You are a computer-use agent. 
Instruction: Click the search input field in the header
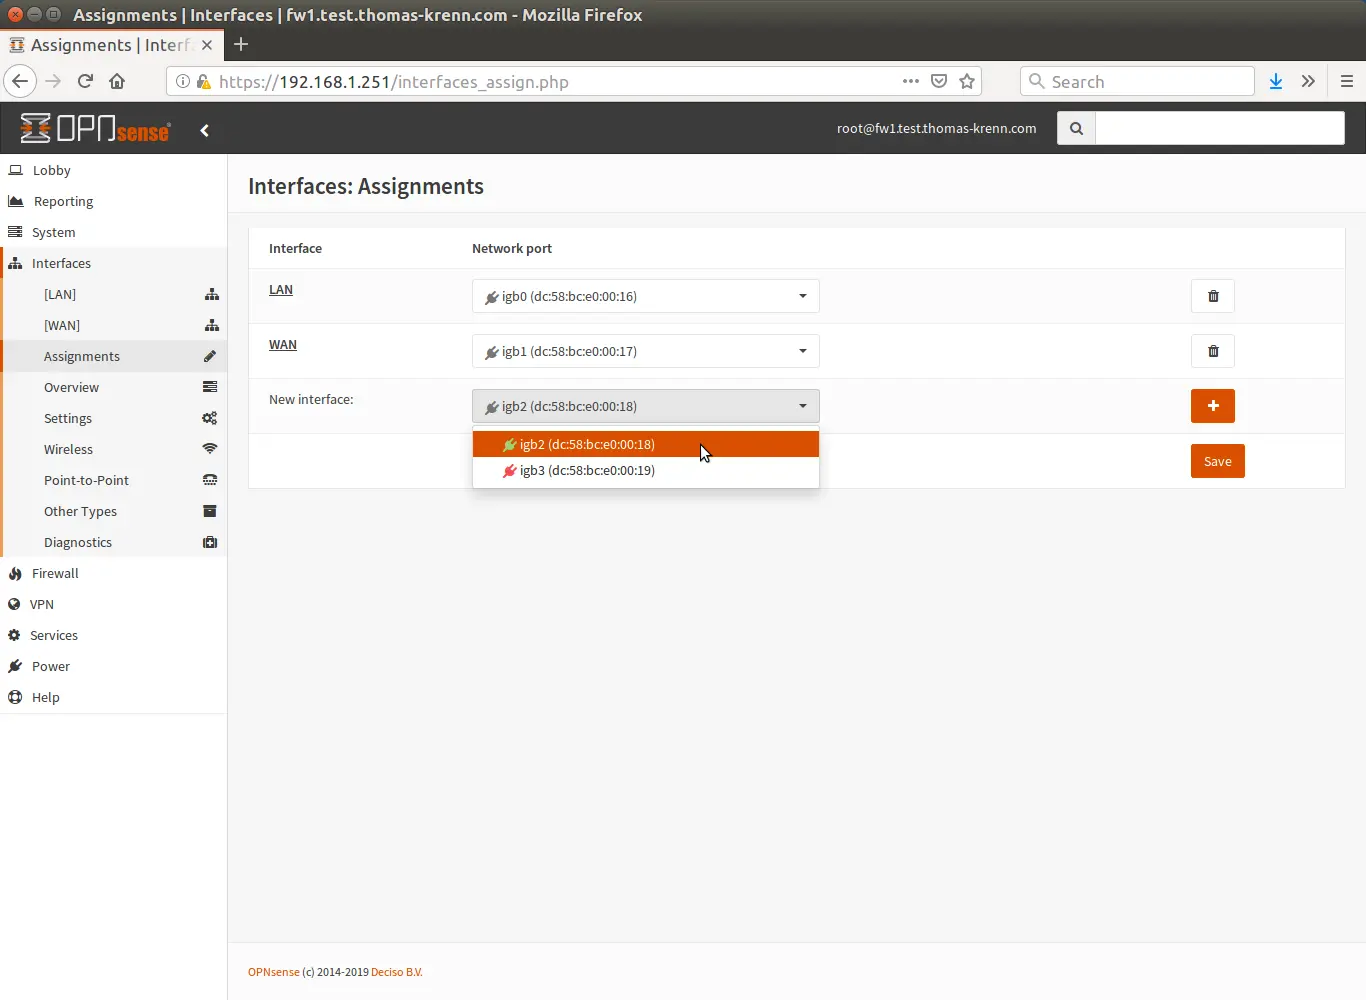pyautogui.click(x=1220, y=128)
